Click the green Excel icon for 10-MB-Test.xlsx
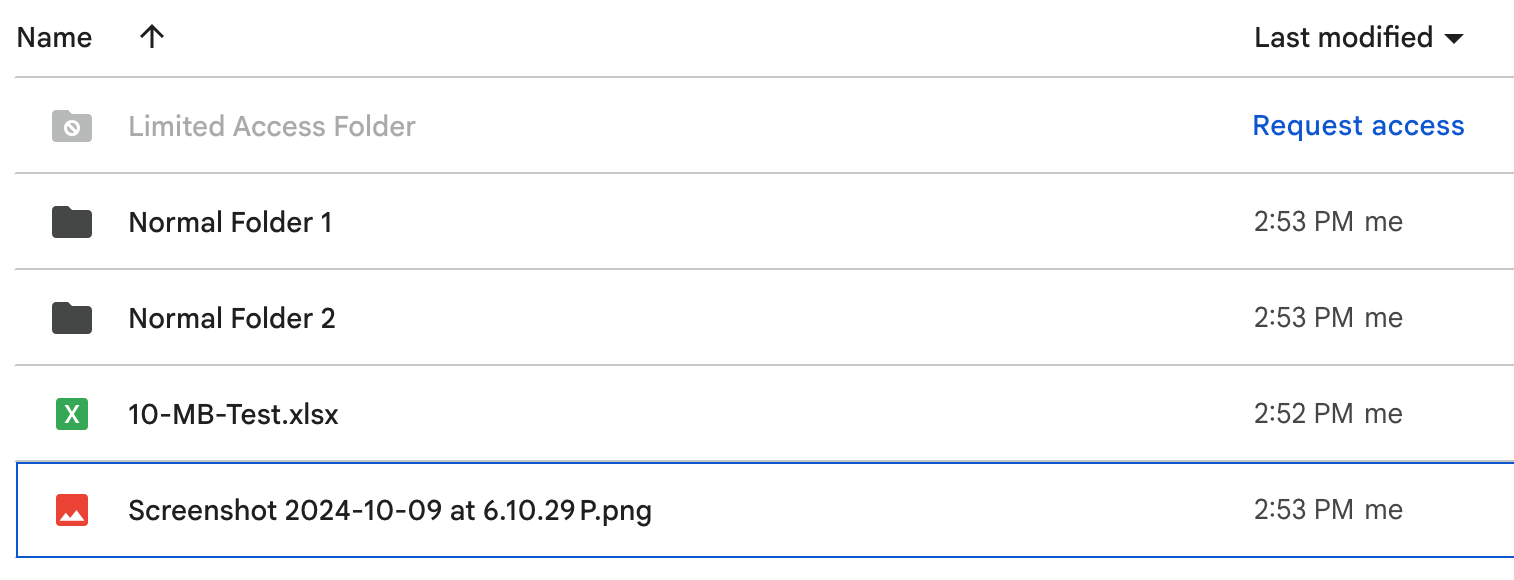The image size is (1514, 580). click(70, 413)
